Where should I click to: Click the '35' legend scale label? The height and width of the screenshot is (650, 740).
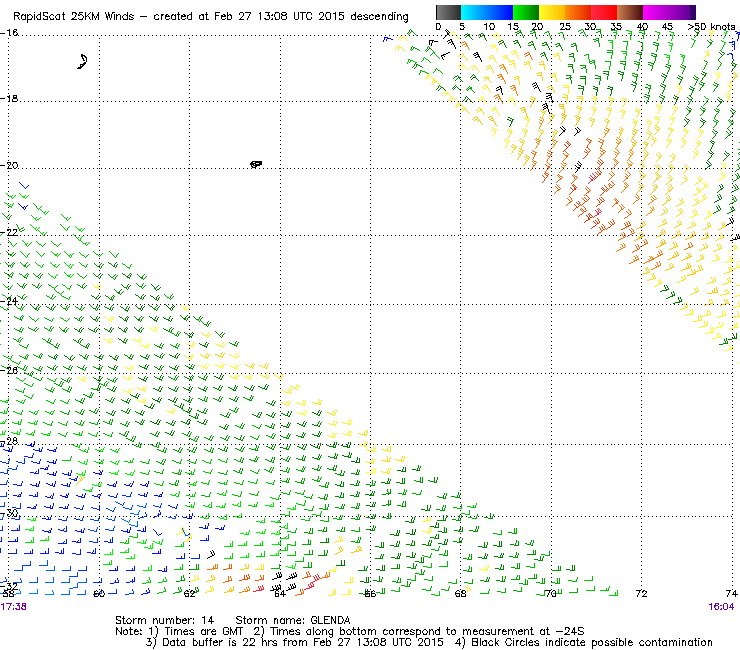click(616, 26)
